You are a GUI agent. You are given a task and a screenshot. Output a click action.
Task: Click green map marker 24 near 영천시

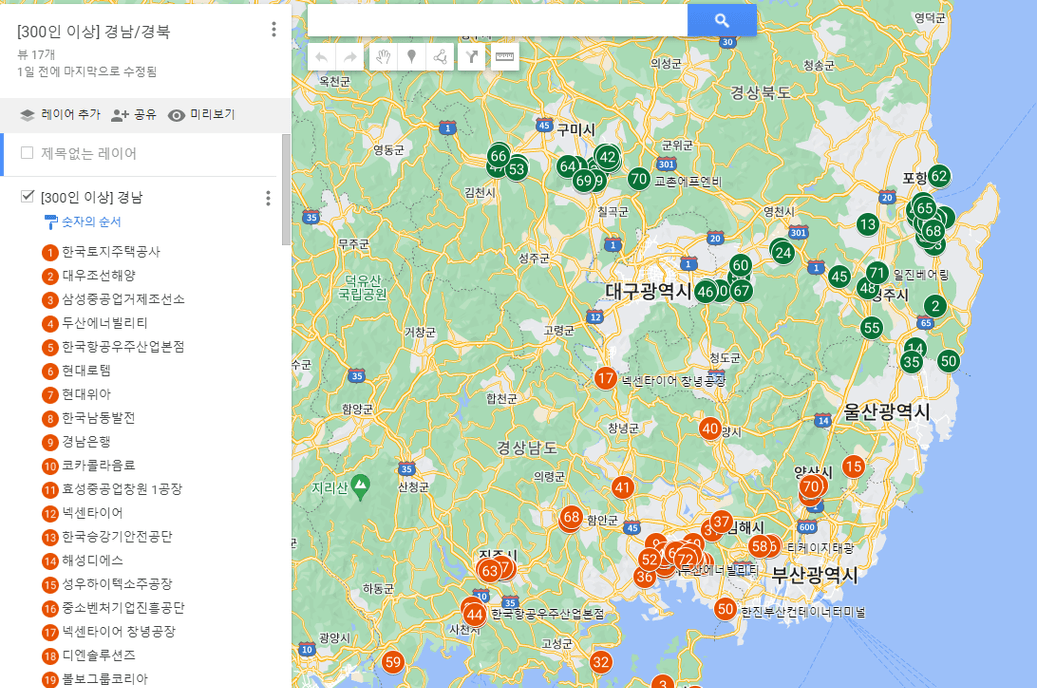coord(783,253)
